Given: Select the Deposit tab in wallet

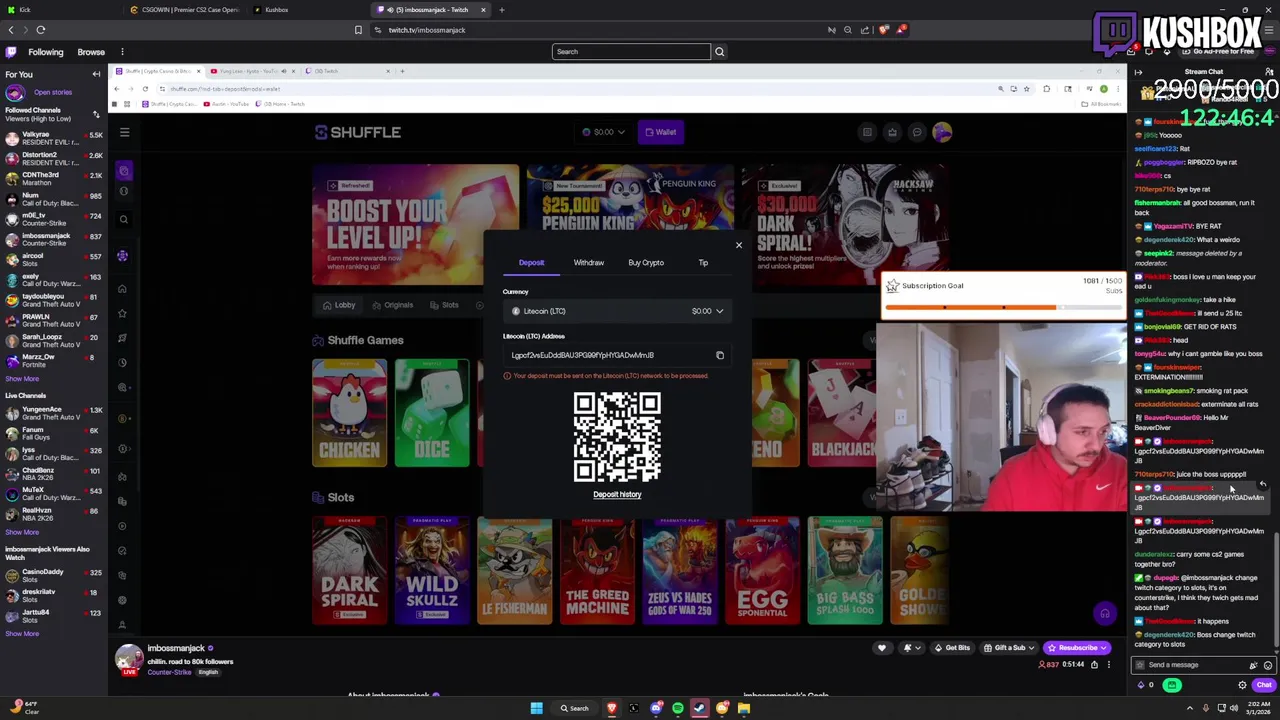Looking at the screenshot, I should click(531, 263).
